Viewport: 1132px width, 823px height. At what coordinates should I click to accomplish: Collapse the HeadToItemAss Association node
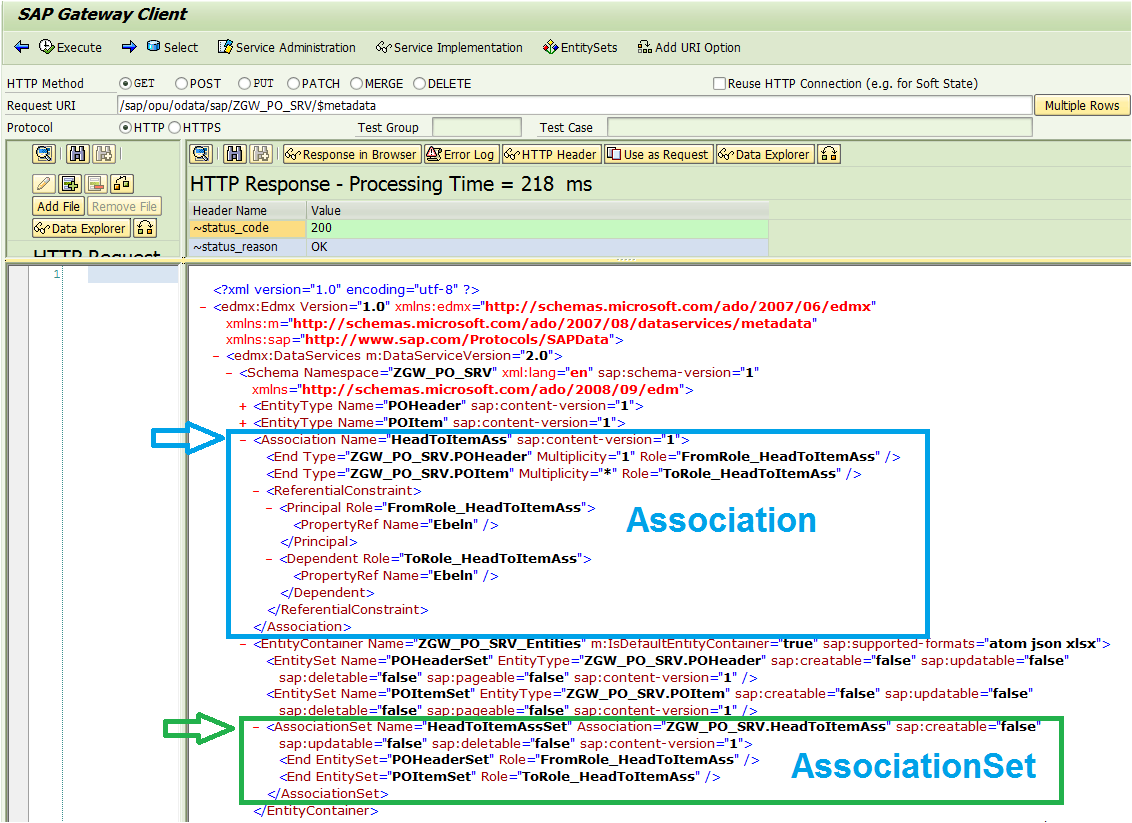tap(243, 440)
